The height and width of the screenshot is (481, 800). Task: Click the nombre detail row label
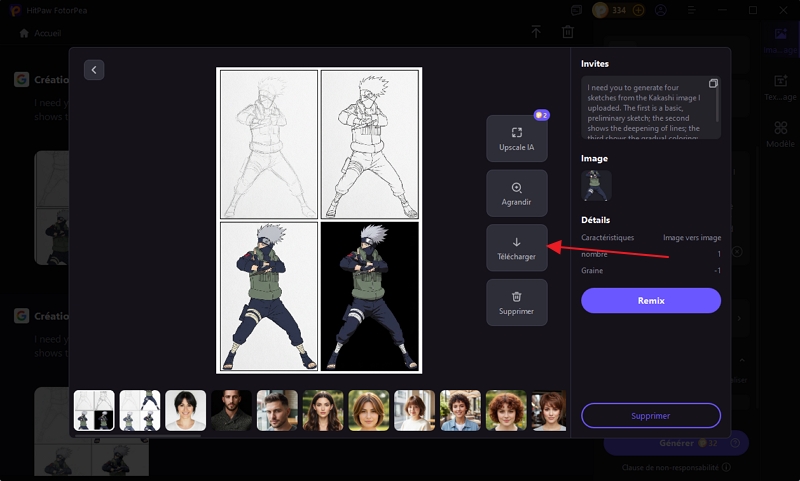594,254
